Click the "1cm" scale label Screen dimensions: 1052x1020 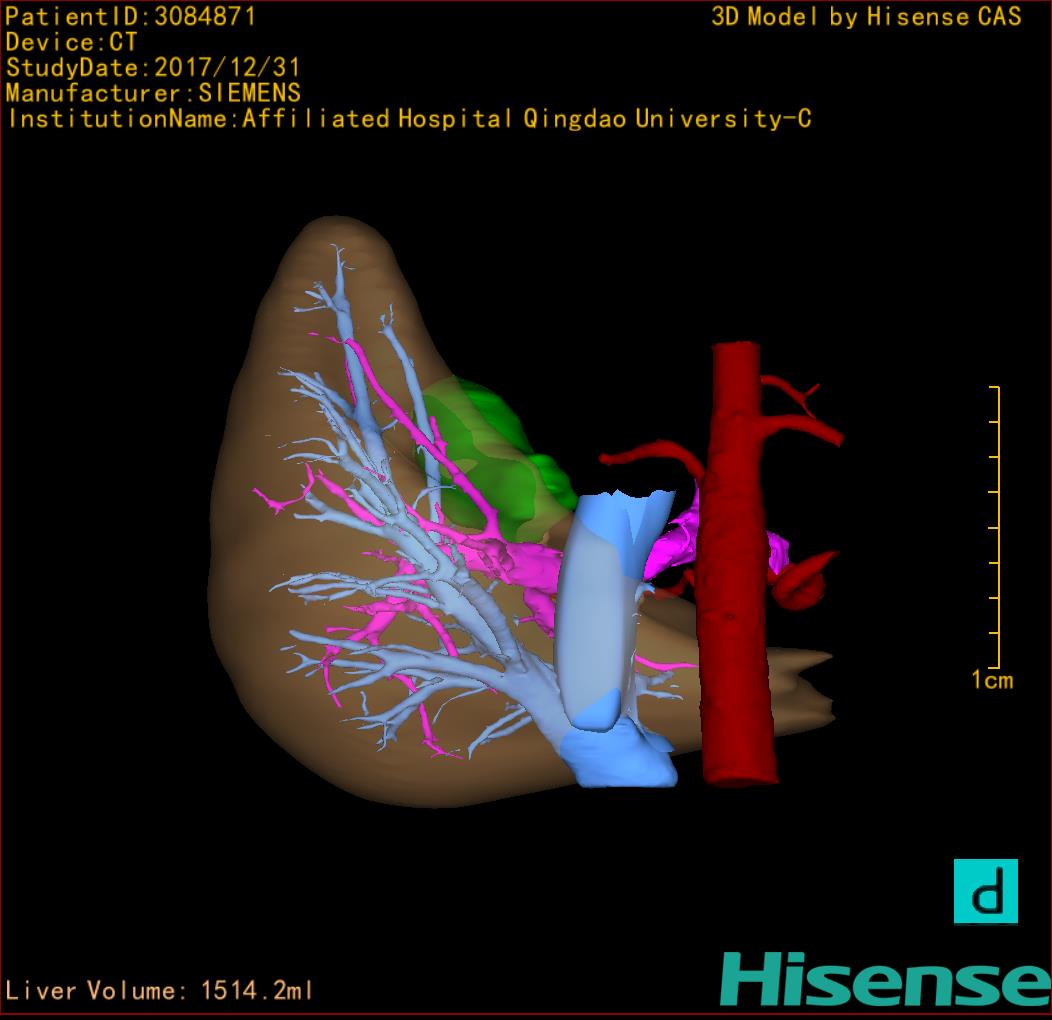[x=991, y=681]
